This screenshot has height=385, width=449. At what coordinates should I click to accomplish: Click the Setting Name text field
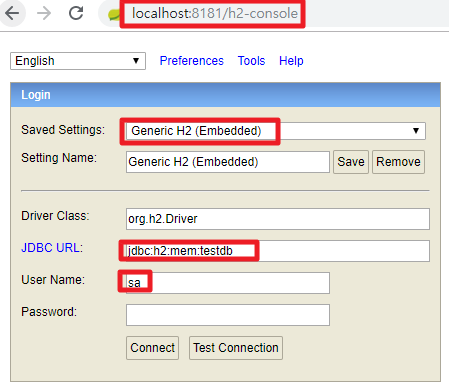point(228,162)
